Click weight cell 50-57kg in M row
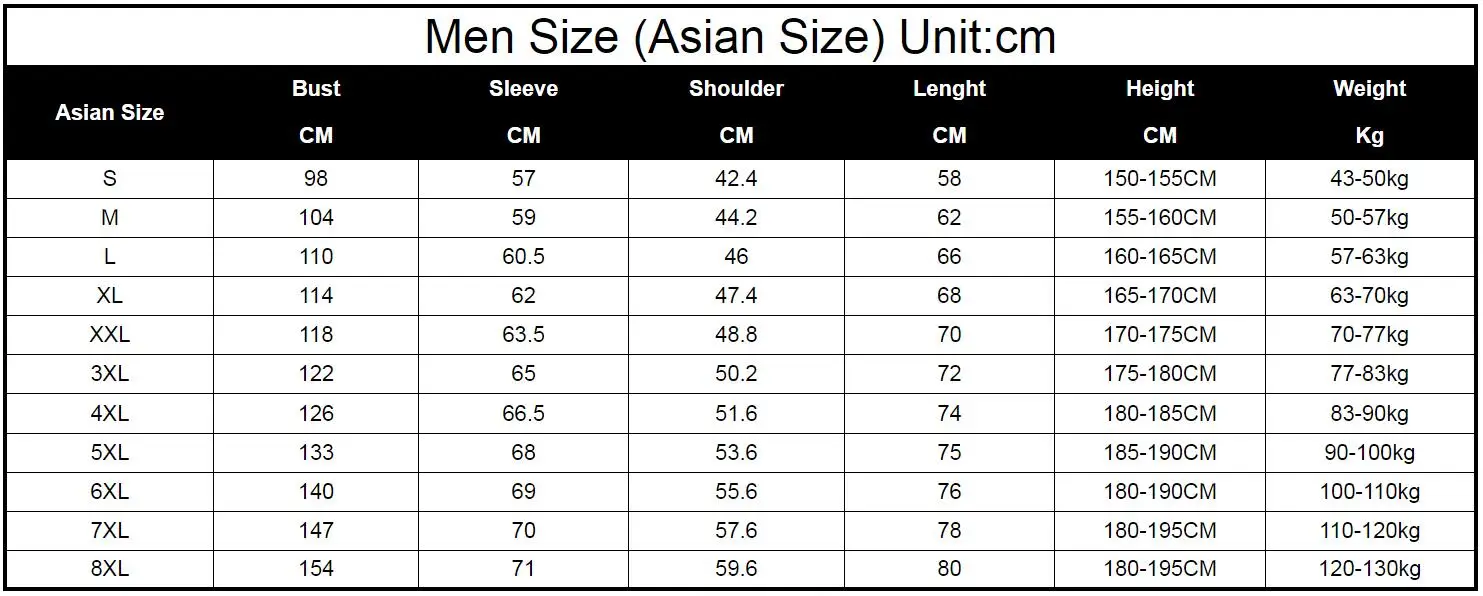The height and width of the screenshot is (596, 1483). point(1369,218)
